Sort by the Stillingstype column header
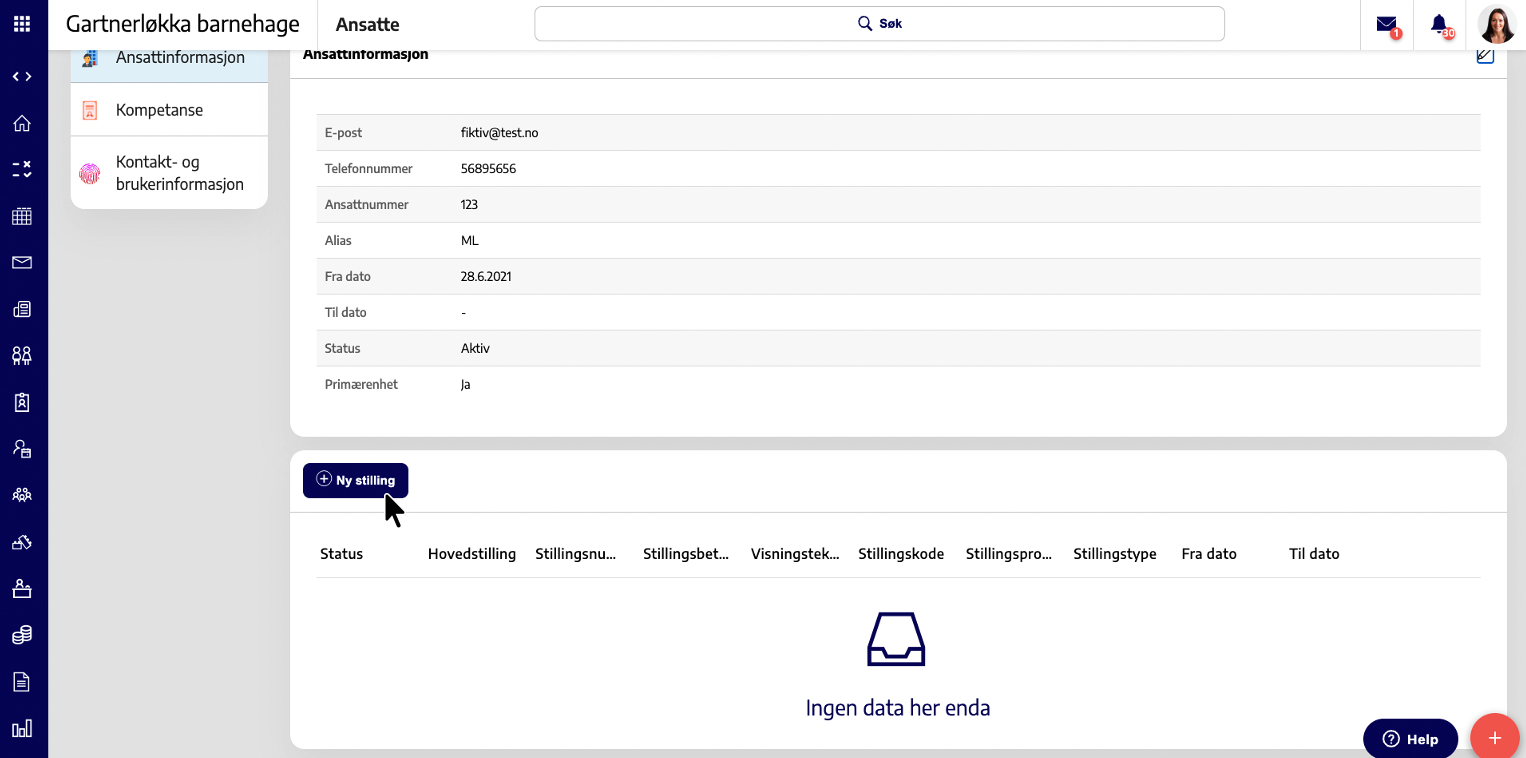The image size is (1526, 758). (1115, 554)
